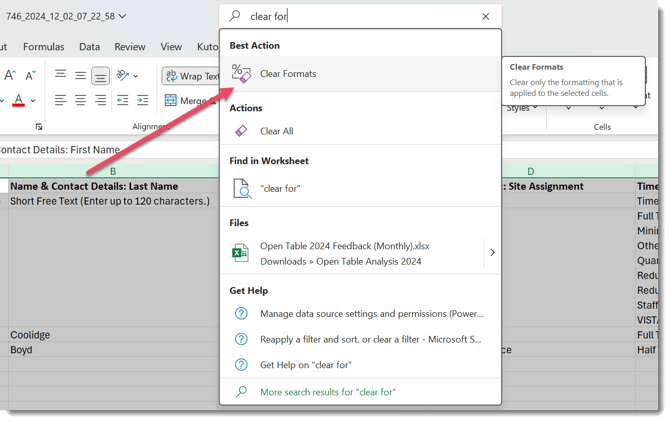
Task: Open Get Help on "clear for"
Action: tap(305, 365)
